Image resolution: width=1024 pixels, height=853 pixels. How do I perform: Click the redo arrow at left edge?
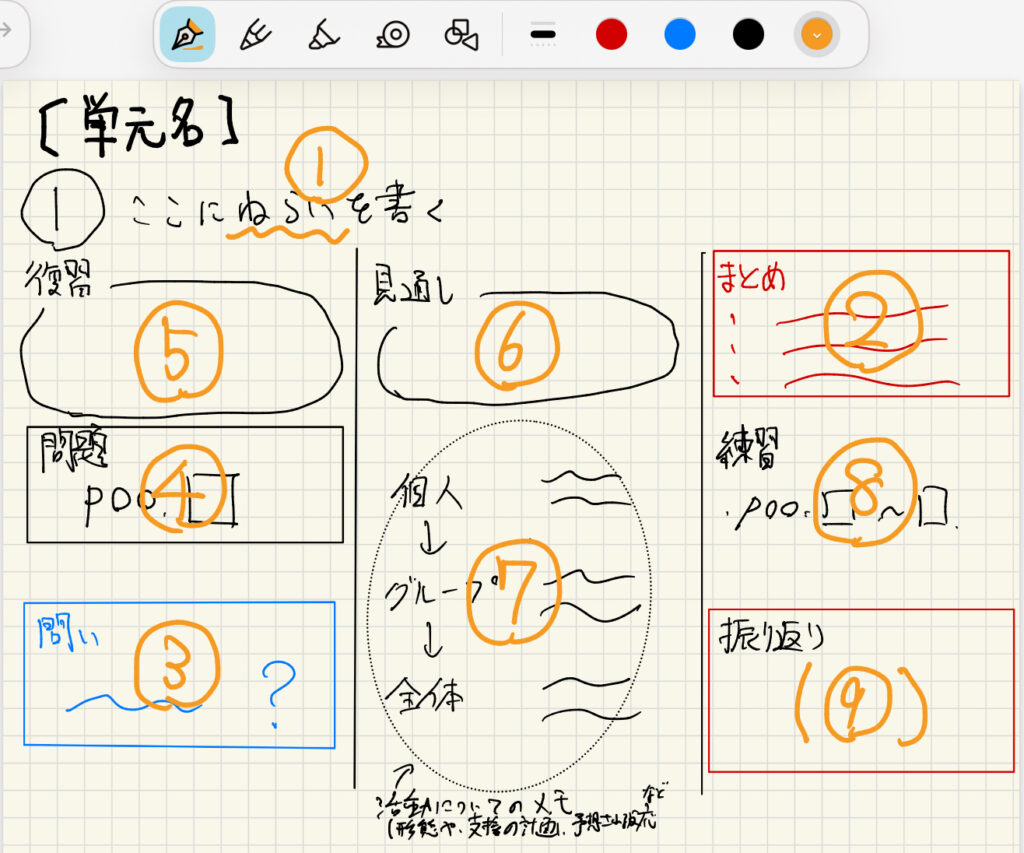pyautogui.click(x=6, y=30)
